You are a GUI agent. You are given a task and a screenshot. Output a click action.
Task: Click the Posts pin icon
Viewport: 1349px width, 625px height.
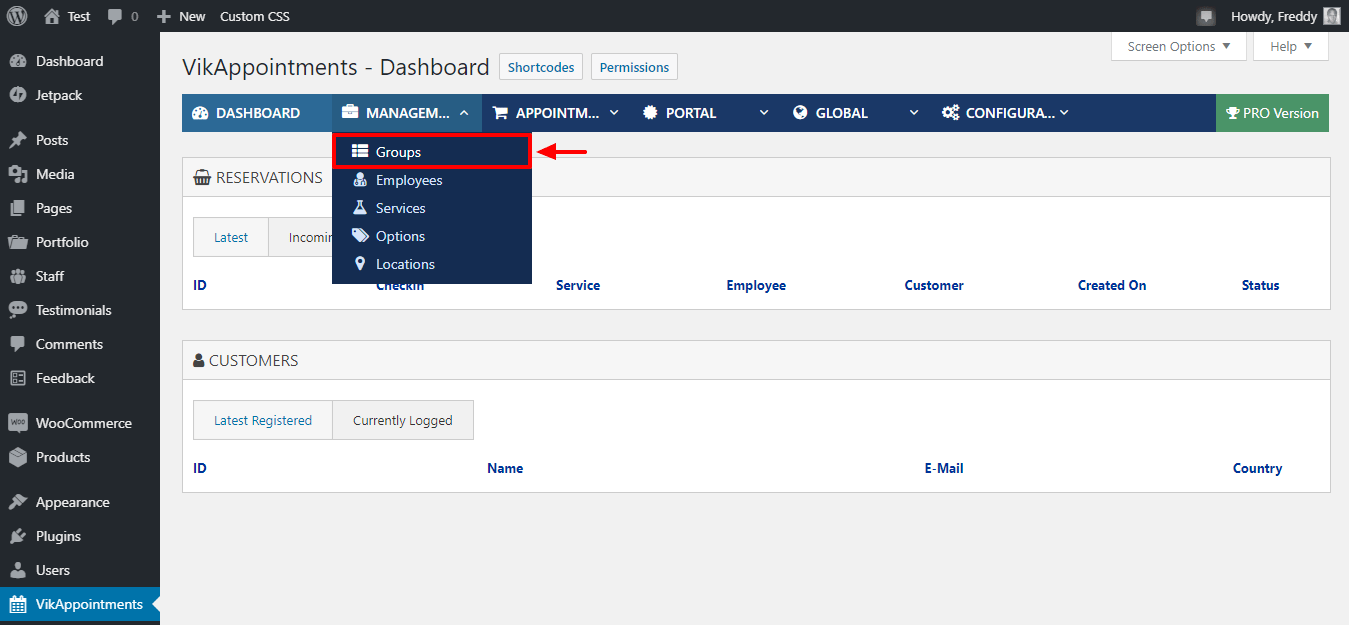17,140
